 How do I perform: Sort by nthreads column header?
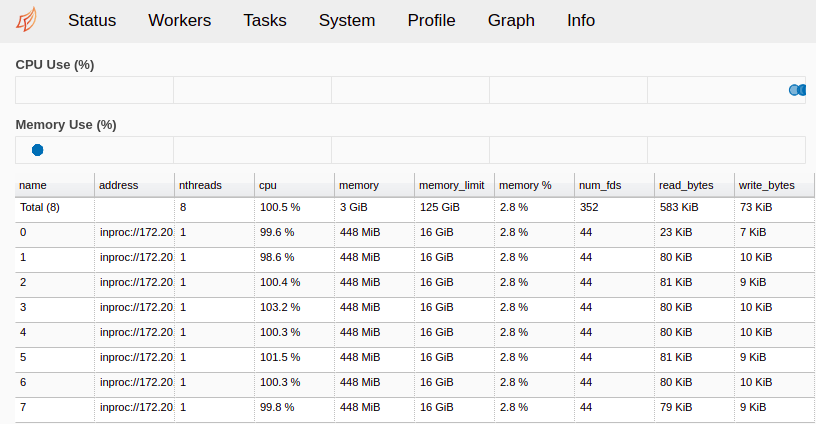(x=200, y=185)
